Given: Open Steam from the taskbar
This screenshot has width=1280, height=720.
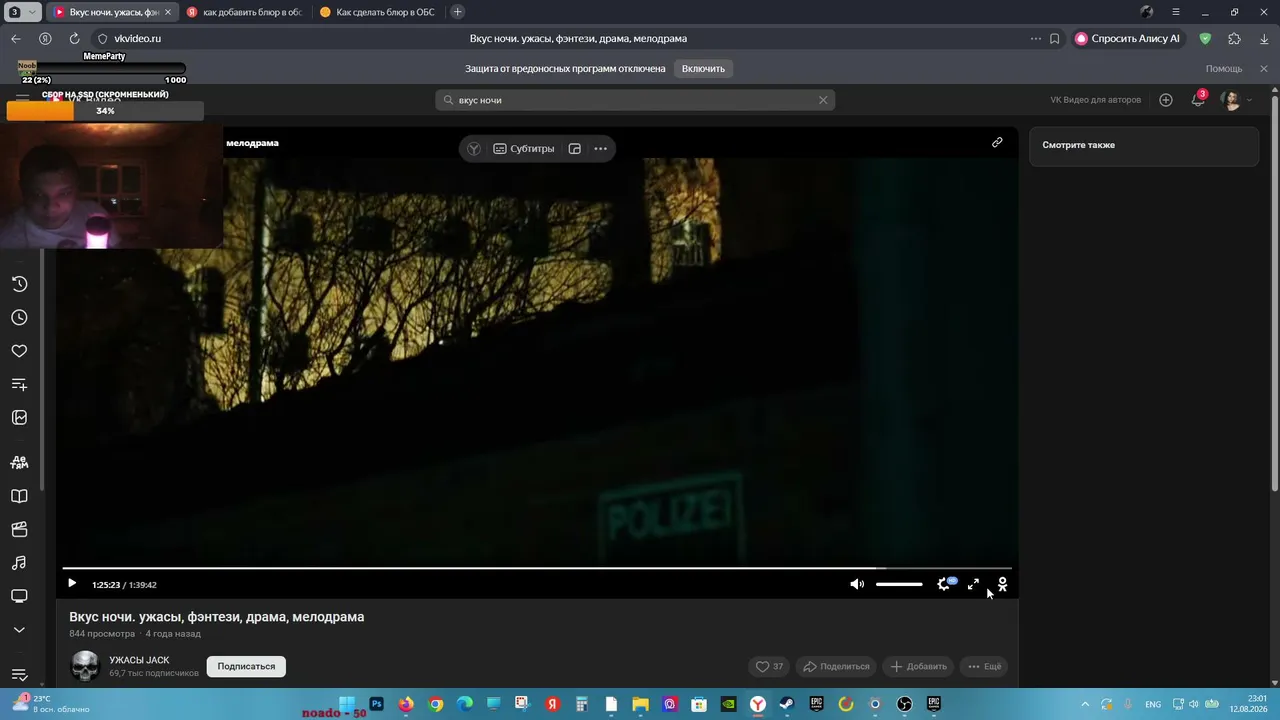Looking at the screenshot, I should click(787, 704).
